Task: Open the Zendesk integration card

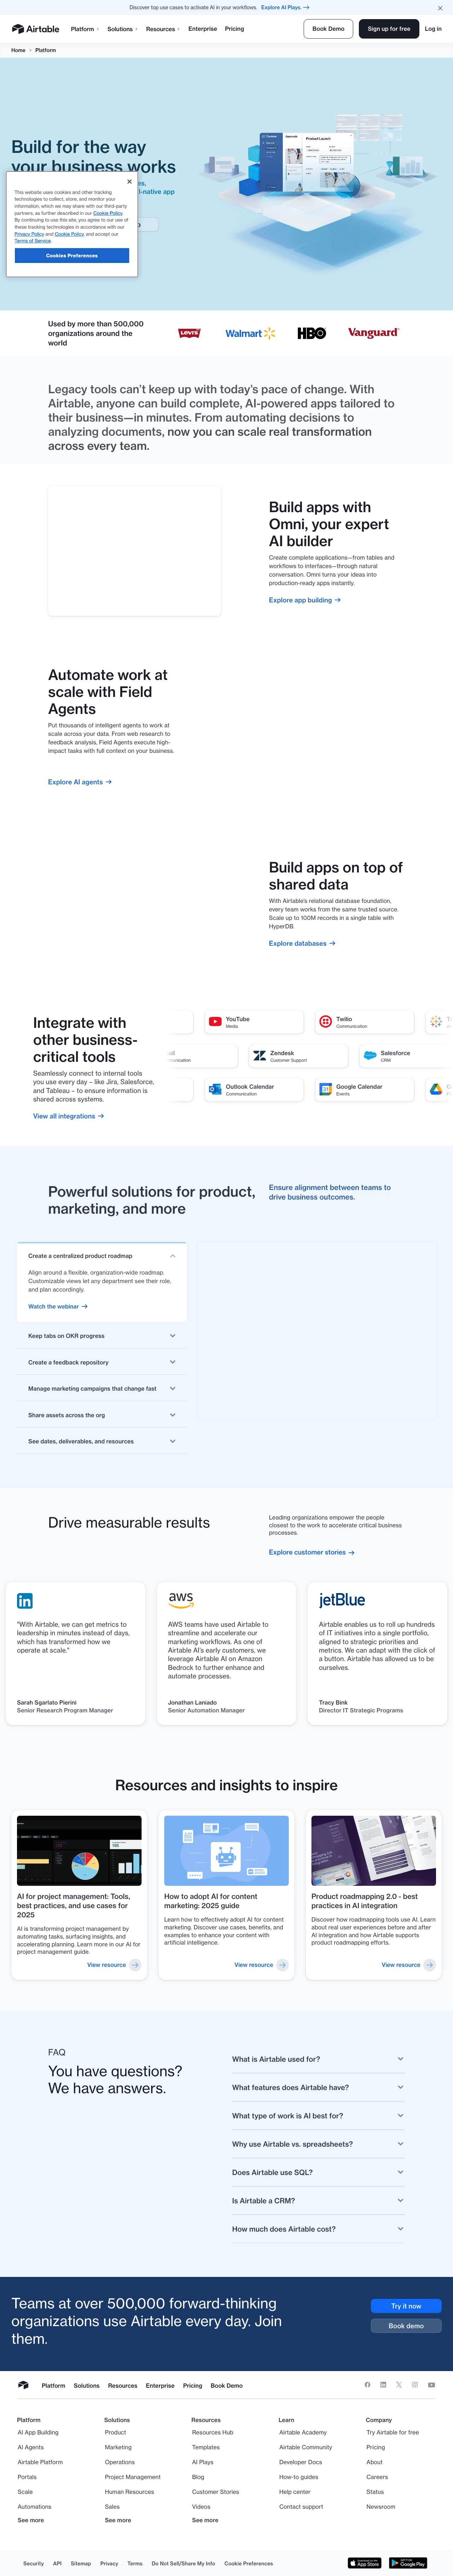Action: [x=298, y=1056]
